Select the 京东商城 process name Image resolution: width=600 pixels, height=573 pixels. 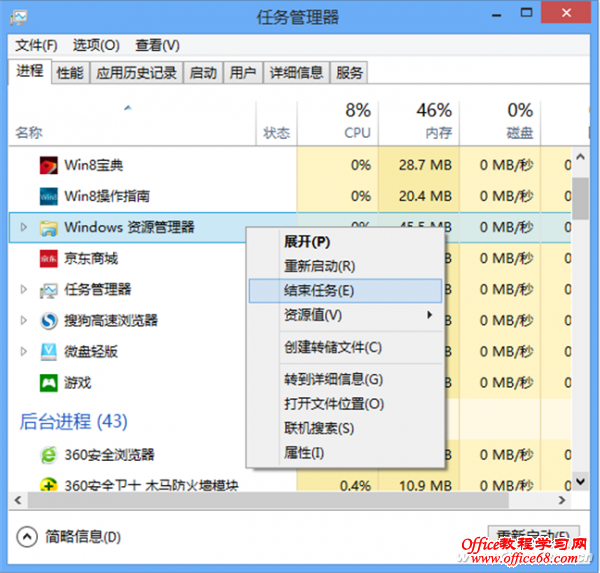(x=91, y=259)
